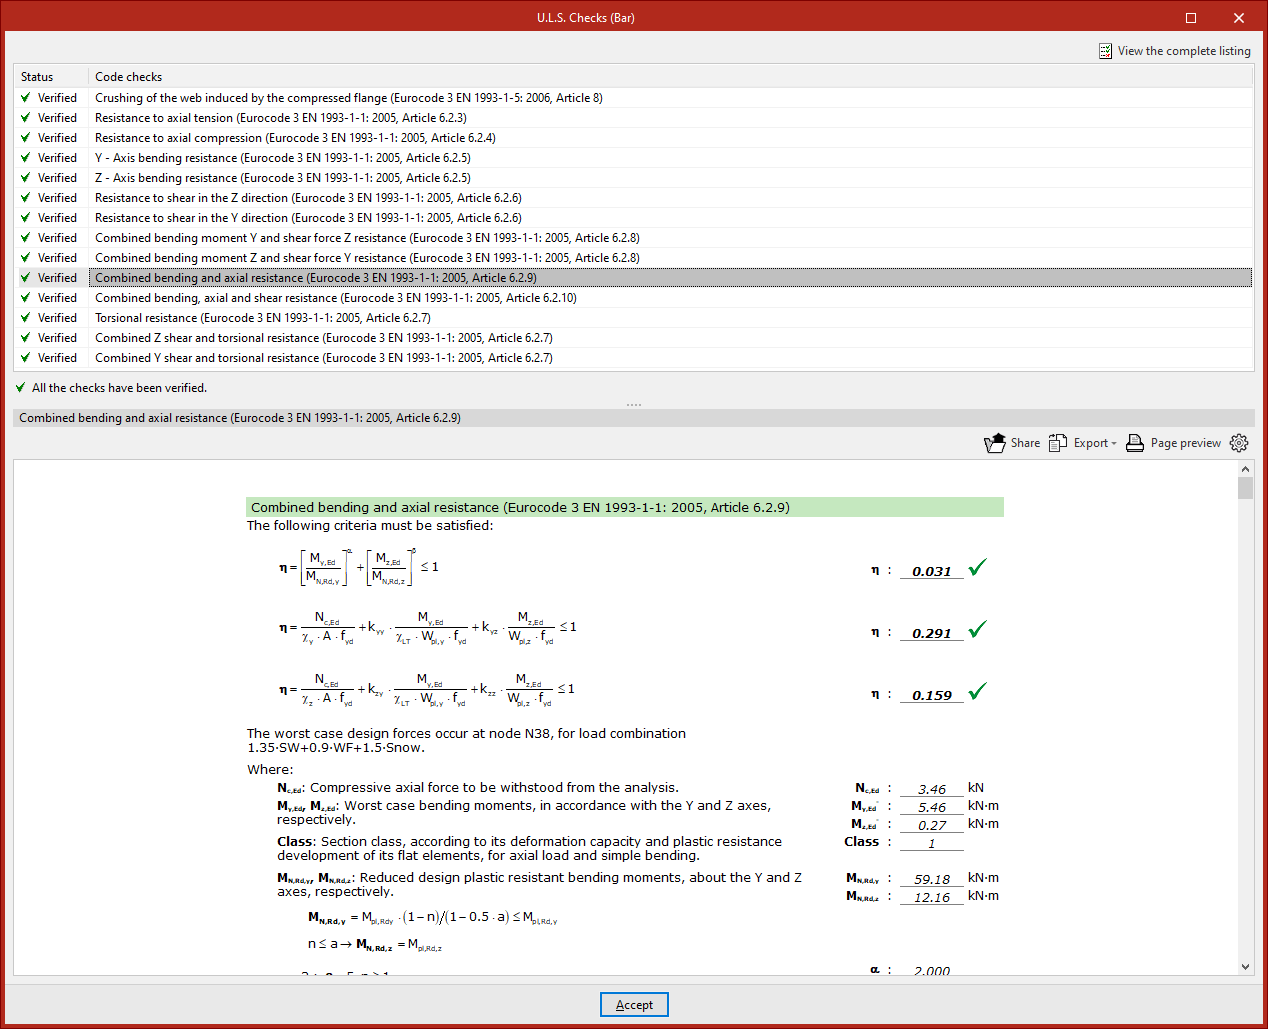Click the Mz,Ed value 0.27
Viewport: 1268px width, 1029px height.
pos(932,825)
